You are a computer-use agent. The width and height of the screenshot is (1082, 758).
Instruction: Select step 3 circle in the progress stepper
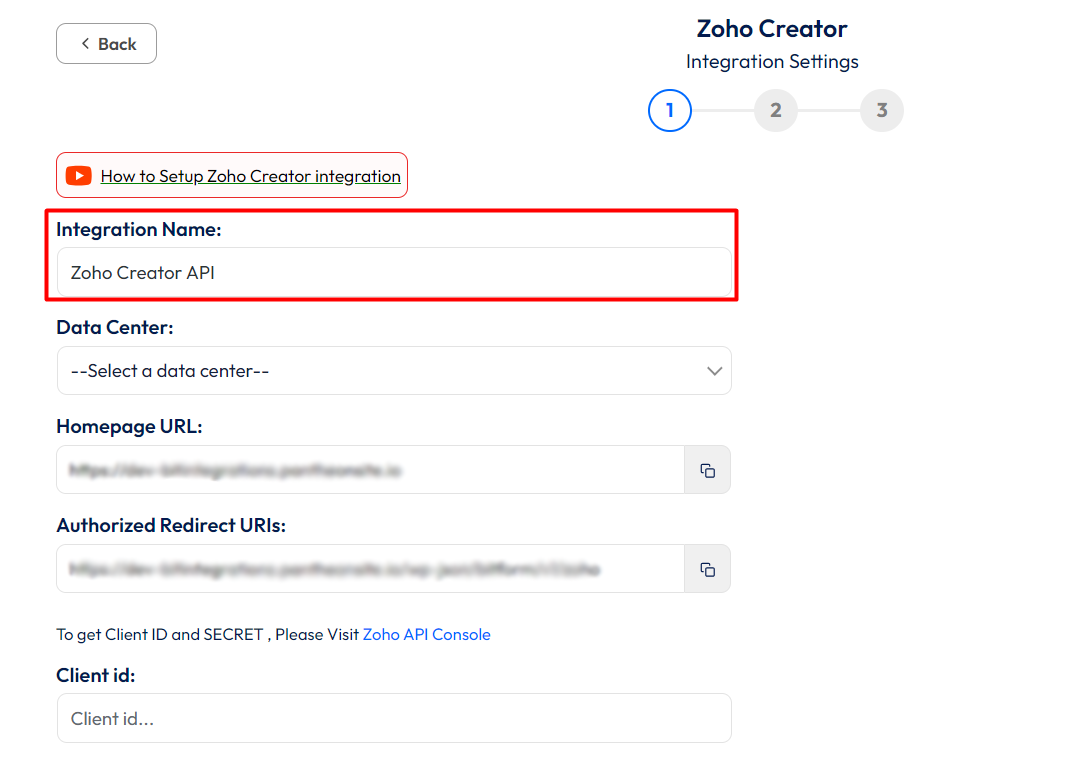[x=881, y=110]
